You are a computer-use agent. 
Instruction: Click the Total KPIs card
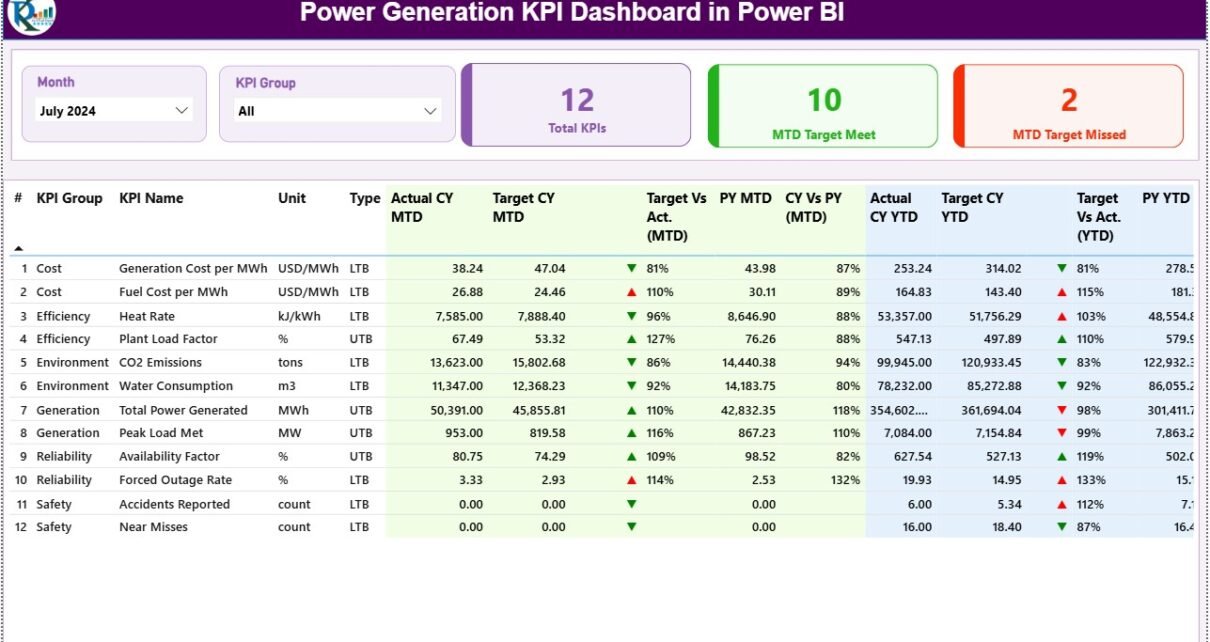click(577, 106)
